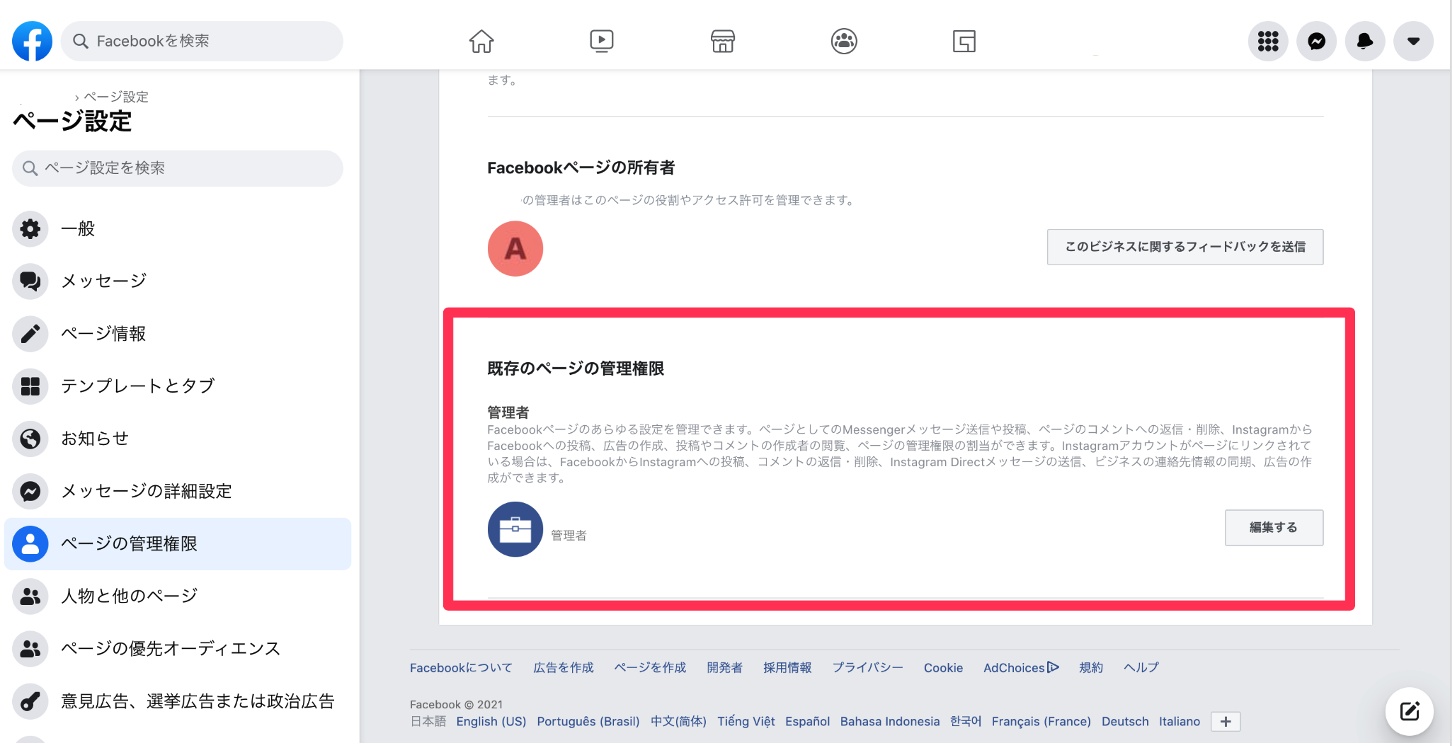The image size is (1452, 746).
Task: Open the プライバシー footer link
Action: tap(866, 667)
